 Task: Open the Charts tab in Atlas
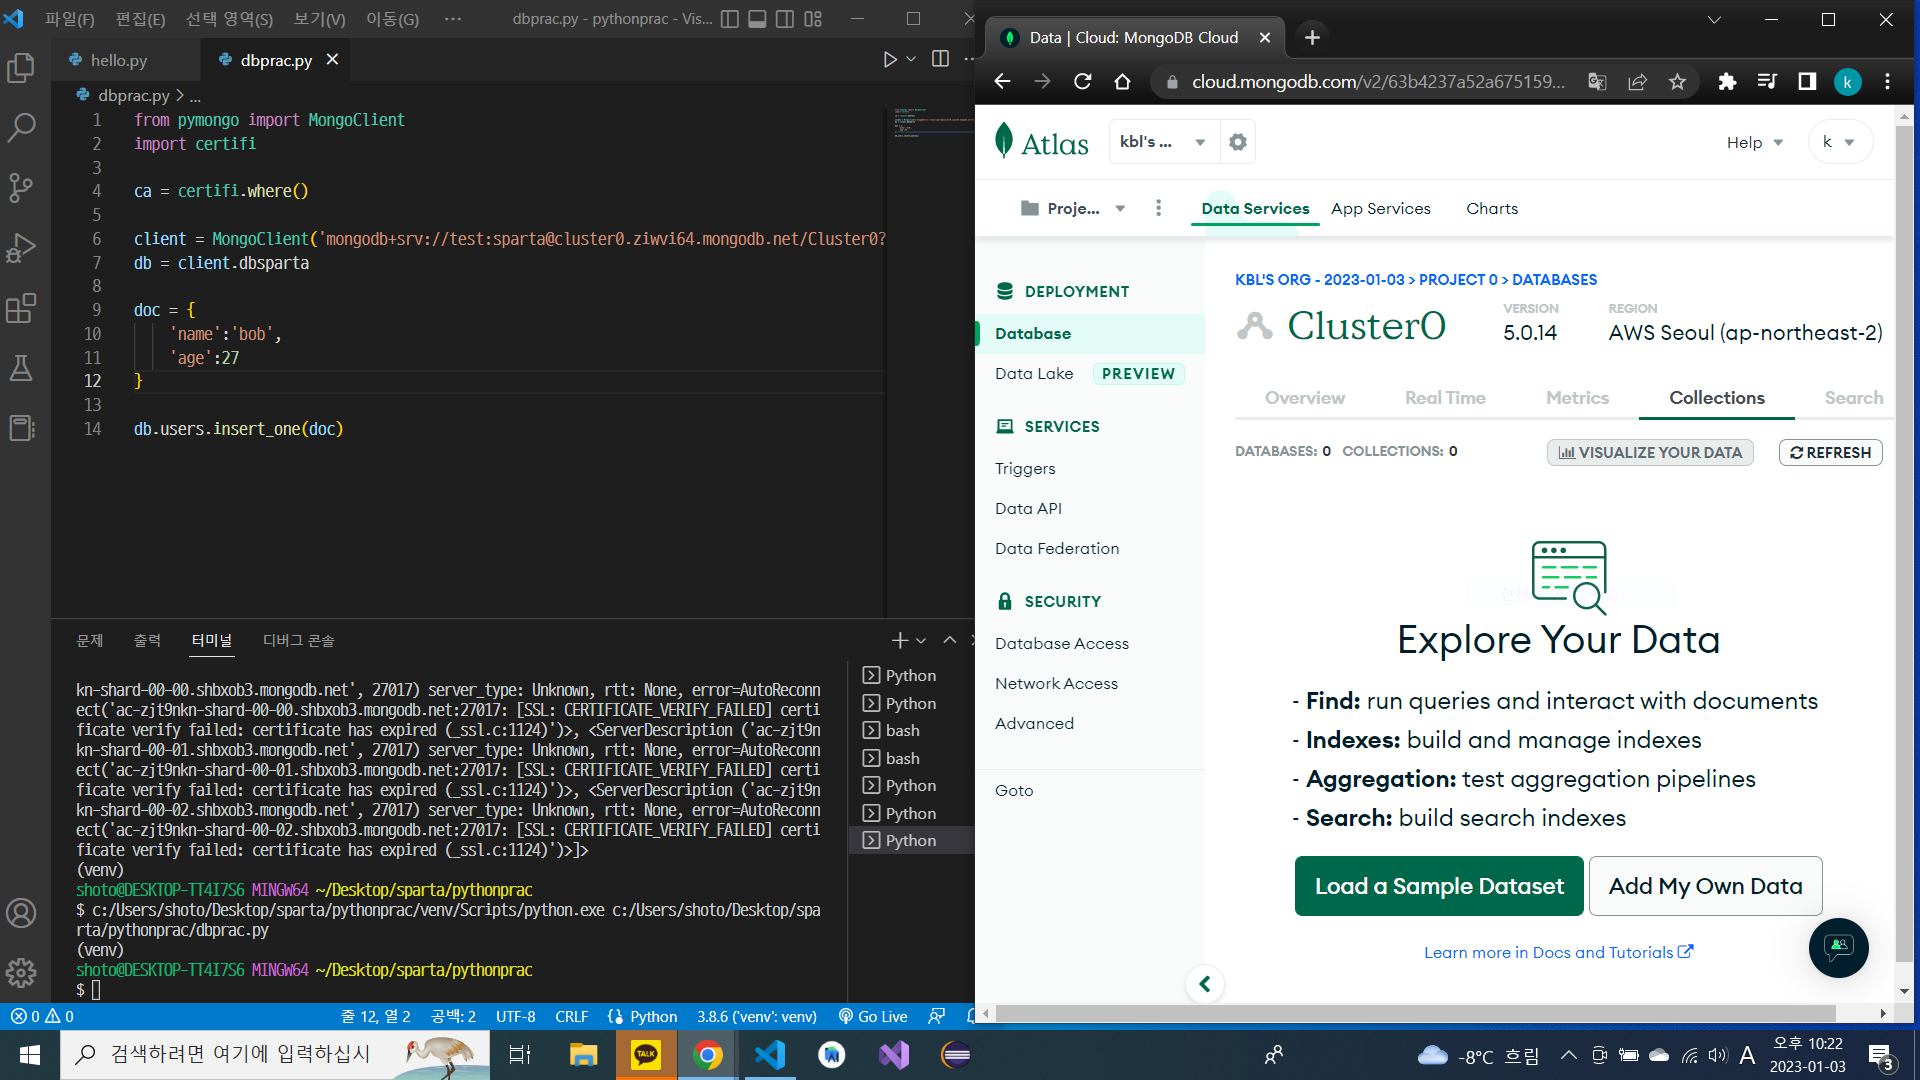click(x=1492, y=208)
